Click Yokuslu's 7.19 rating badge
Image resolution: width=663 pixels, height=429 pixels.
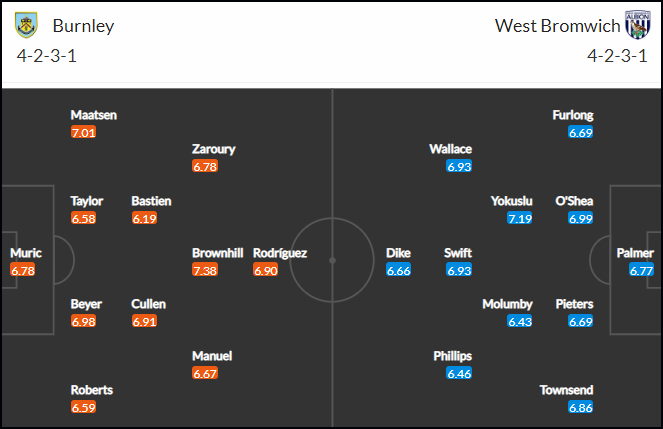click(x=520, y=219)
